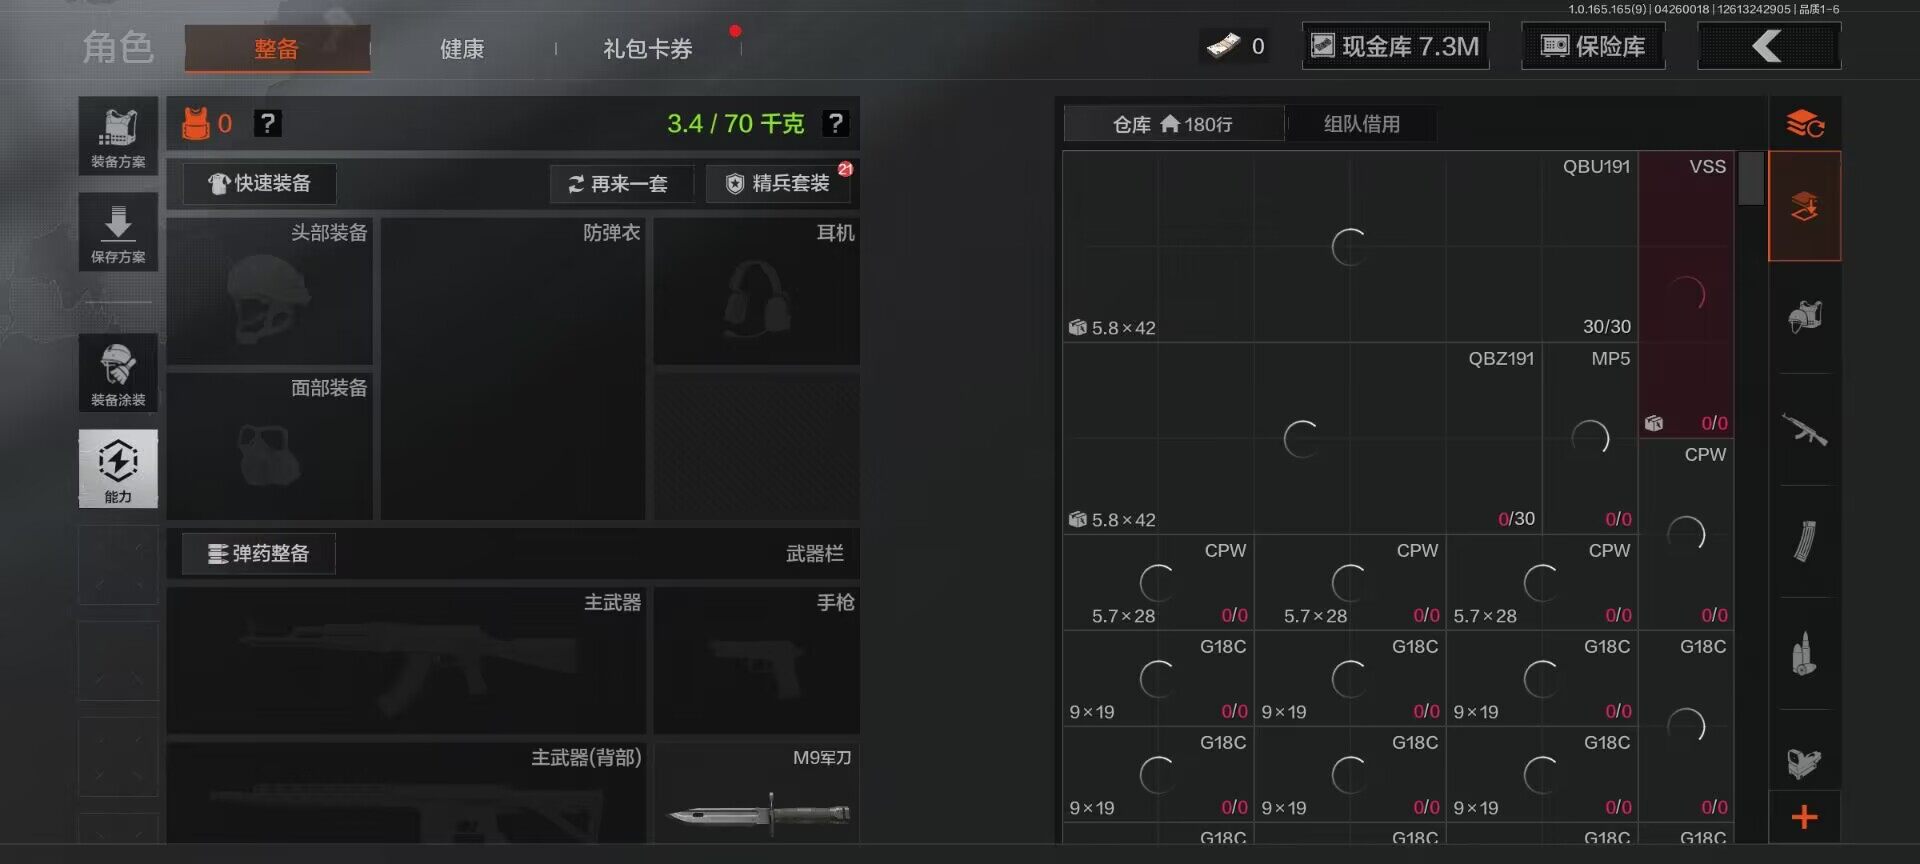This screenshot has height=864, width=1920.
Task: Click the warehouse sort/refresh stack icon
Action: (x=1805, y=124)
